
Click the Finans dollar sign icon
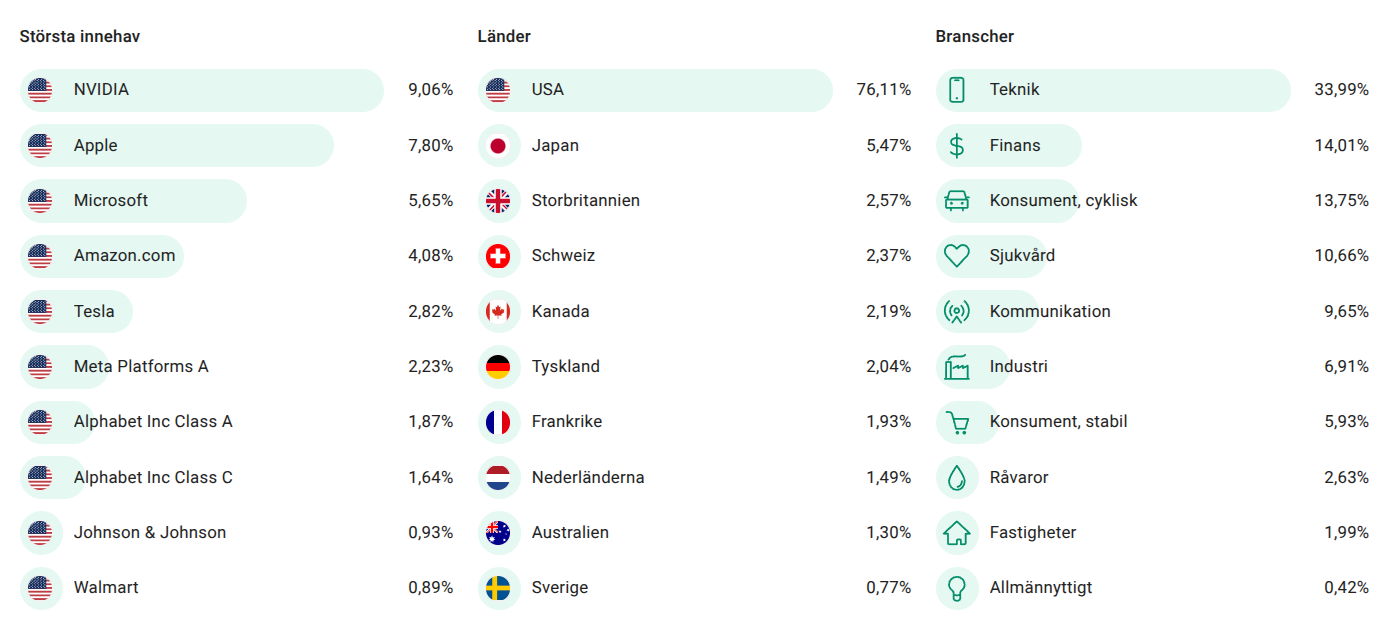pyautogui.click(x=957, y=146)
